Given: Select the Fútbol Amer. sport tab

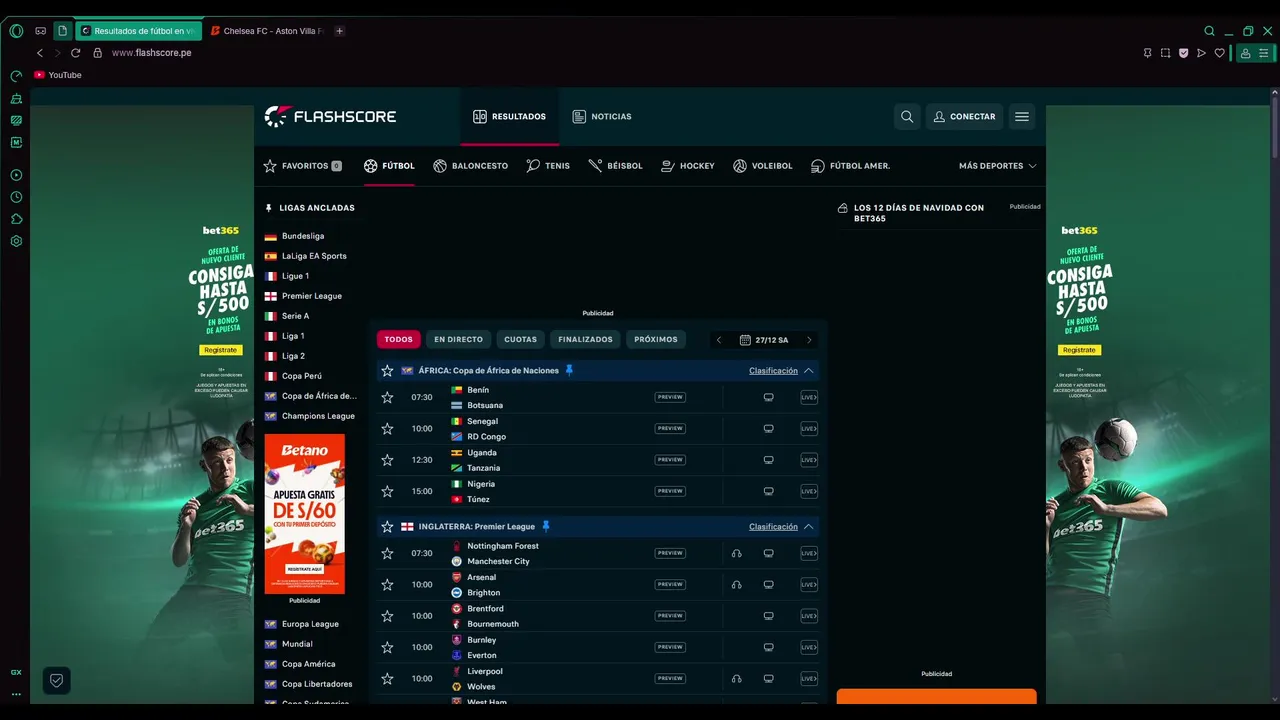Looking at the screenshot, I should click(850, 166).
